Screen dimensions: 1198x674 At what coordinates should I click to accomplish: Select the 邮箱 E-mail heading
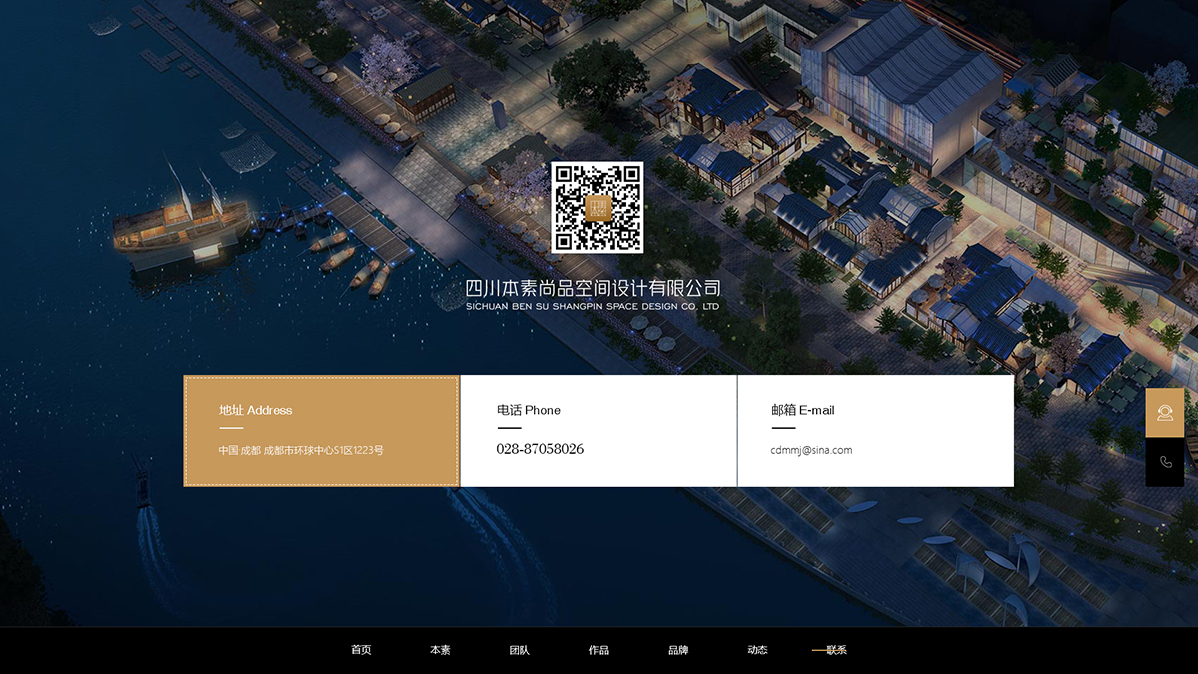point(802,410)
